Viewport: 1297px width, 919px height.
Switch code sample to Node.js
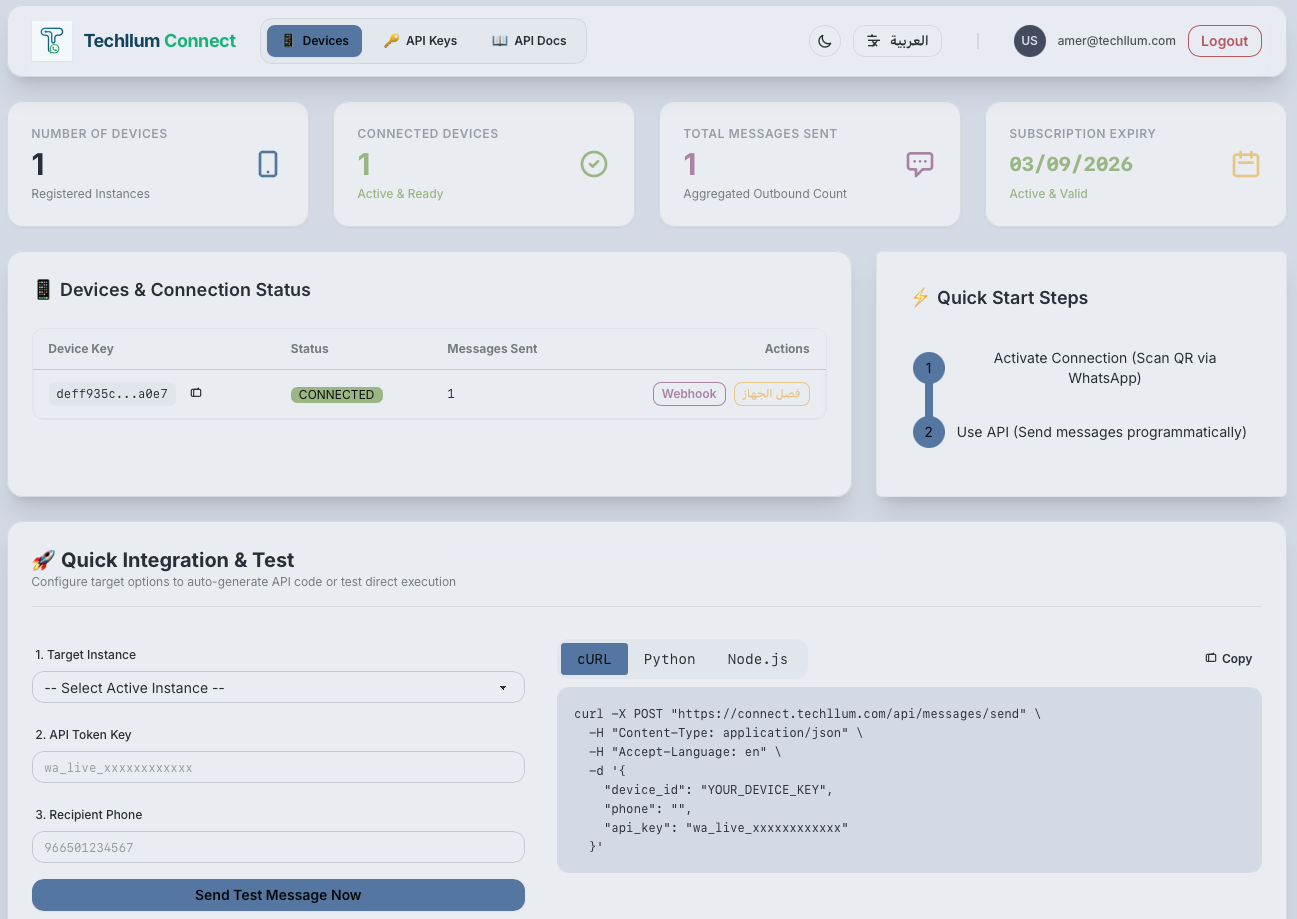click(x=757, y=659)
